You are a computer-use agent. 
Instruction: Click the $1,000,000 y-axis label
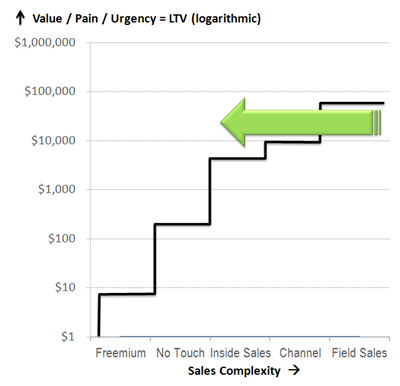pyautogui.click(x=45, y=43)
